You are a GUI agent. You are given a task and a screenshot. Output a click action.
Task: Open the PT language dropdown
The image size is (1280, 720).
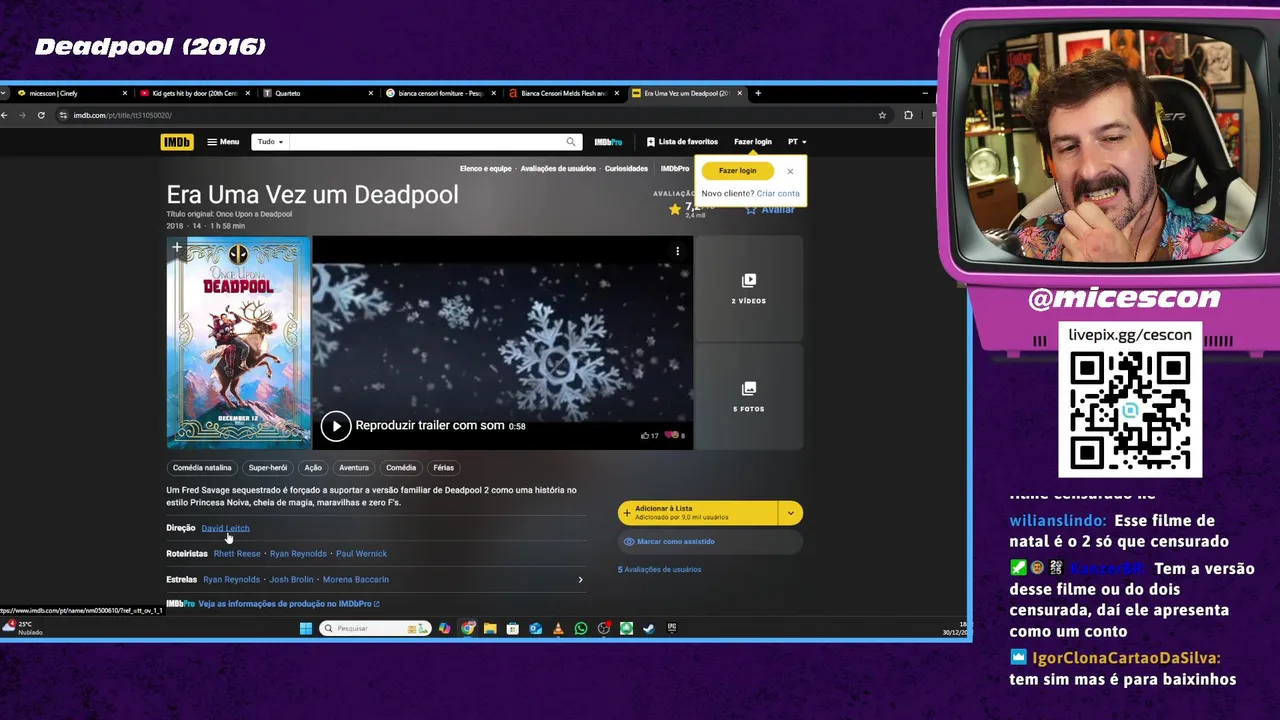[797, 142]
